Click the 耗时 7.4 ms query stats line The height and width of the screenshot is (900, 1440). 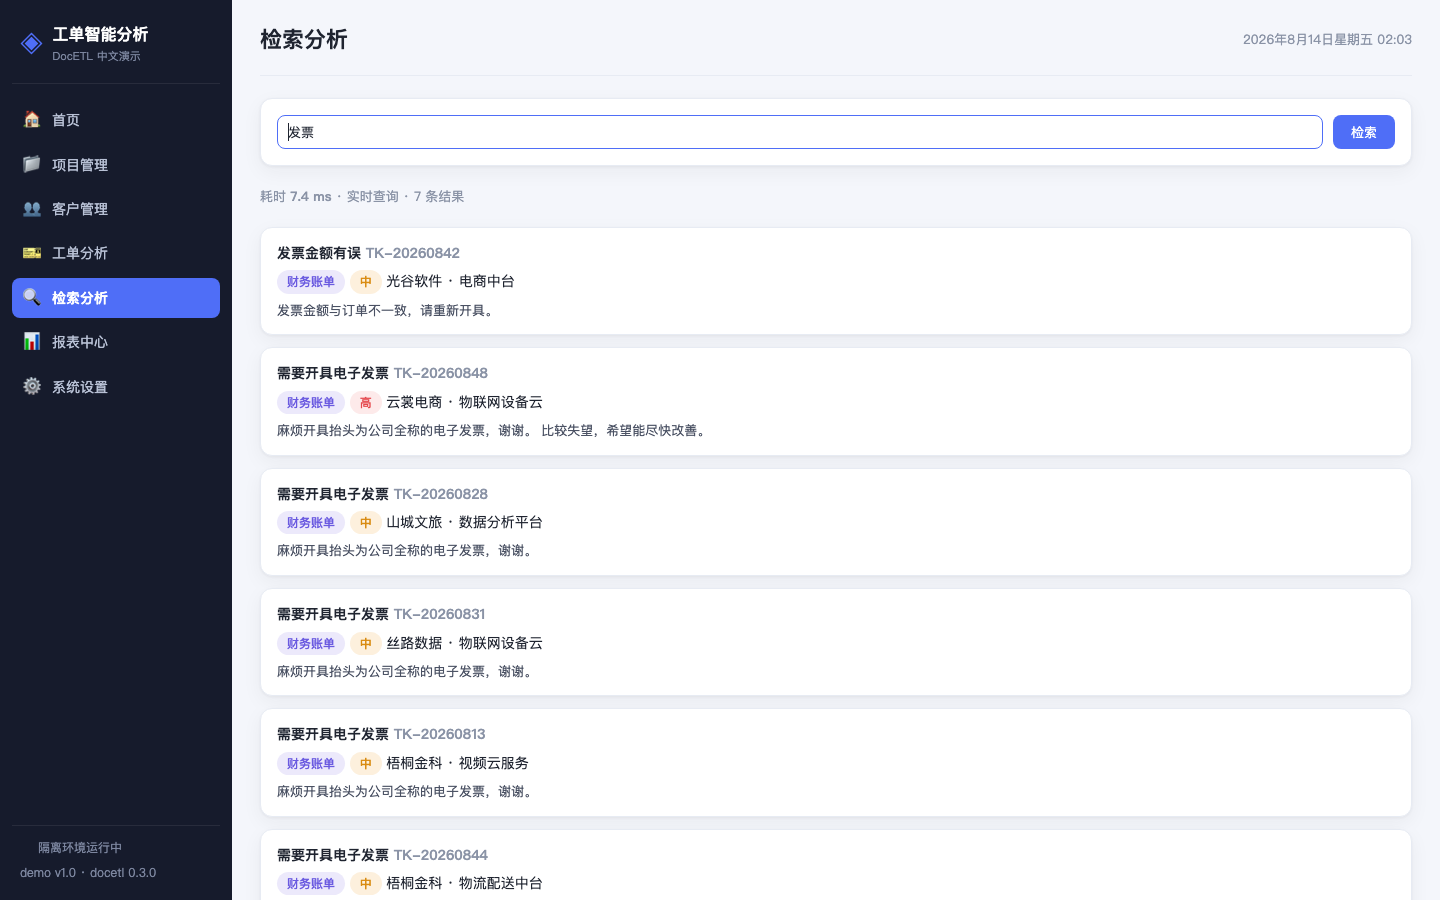click(362, 196)
